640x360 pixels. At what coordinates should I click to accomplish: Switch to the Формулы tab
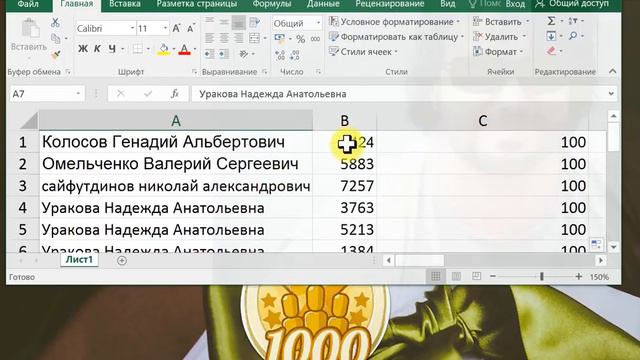(272, 4)
